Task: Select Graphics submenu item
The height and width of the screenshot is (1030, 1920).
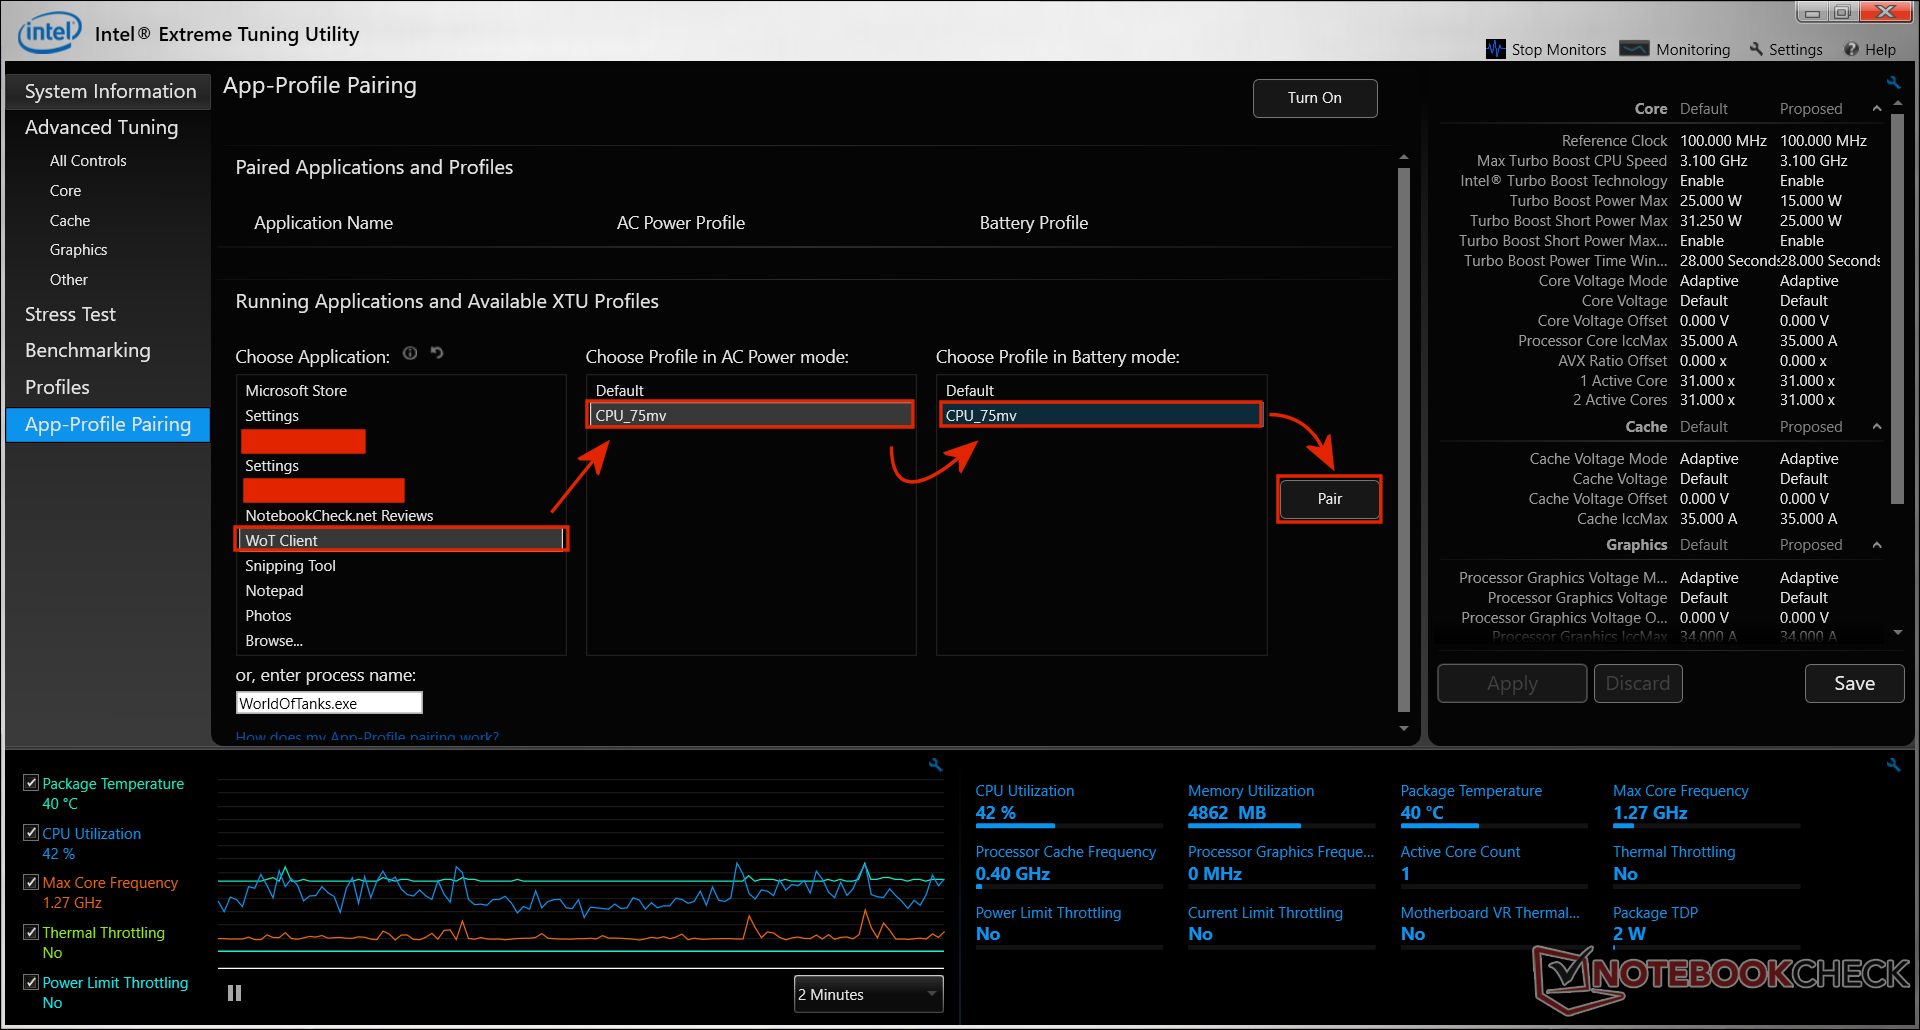Action: click(78, 250)
